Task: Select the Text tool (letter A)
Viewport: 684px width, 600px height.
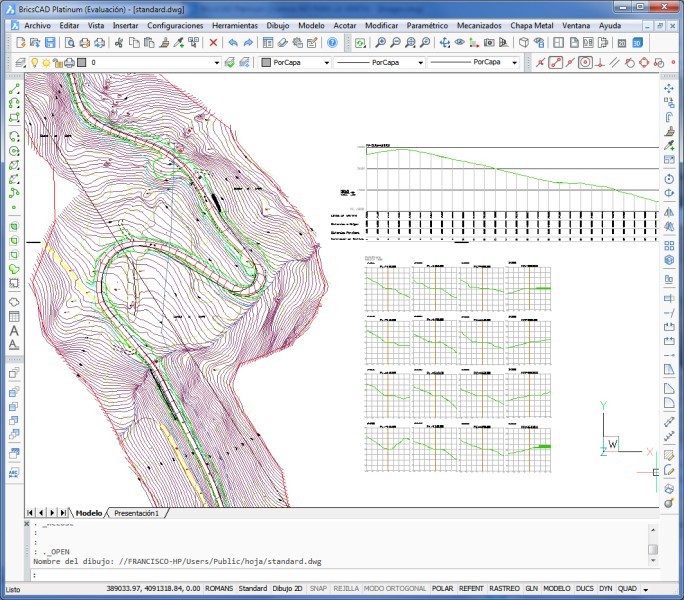Action: [14, 329]
